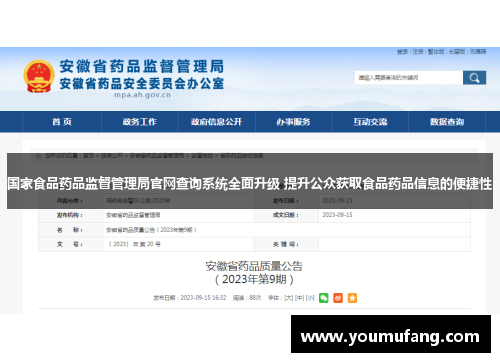Click the orange star QZone share icon
500x362 pixels.
(x=352, y=298)
